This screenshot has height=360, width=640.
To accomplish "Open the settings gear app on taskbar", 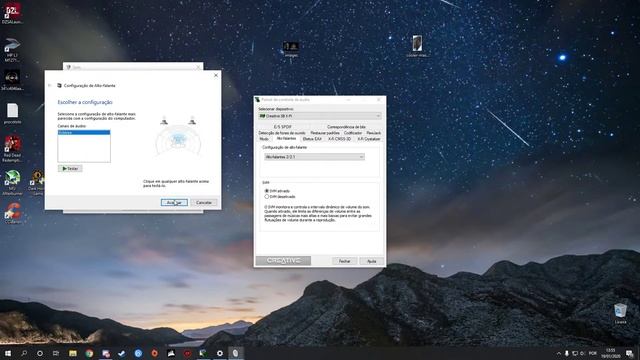I will [220, 353].
